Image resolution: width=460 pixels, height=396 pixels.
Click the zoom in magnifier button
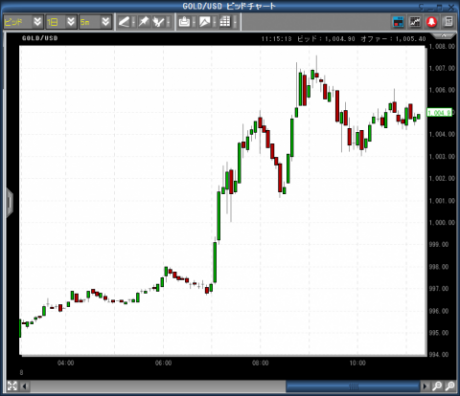tap(437, 386)
